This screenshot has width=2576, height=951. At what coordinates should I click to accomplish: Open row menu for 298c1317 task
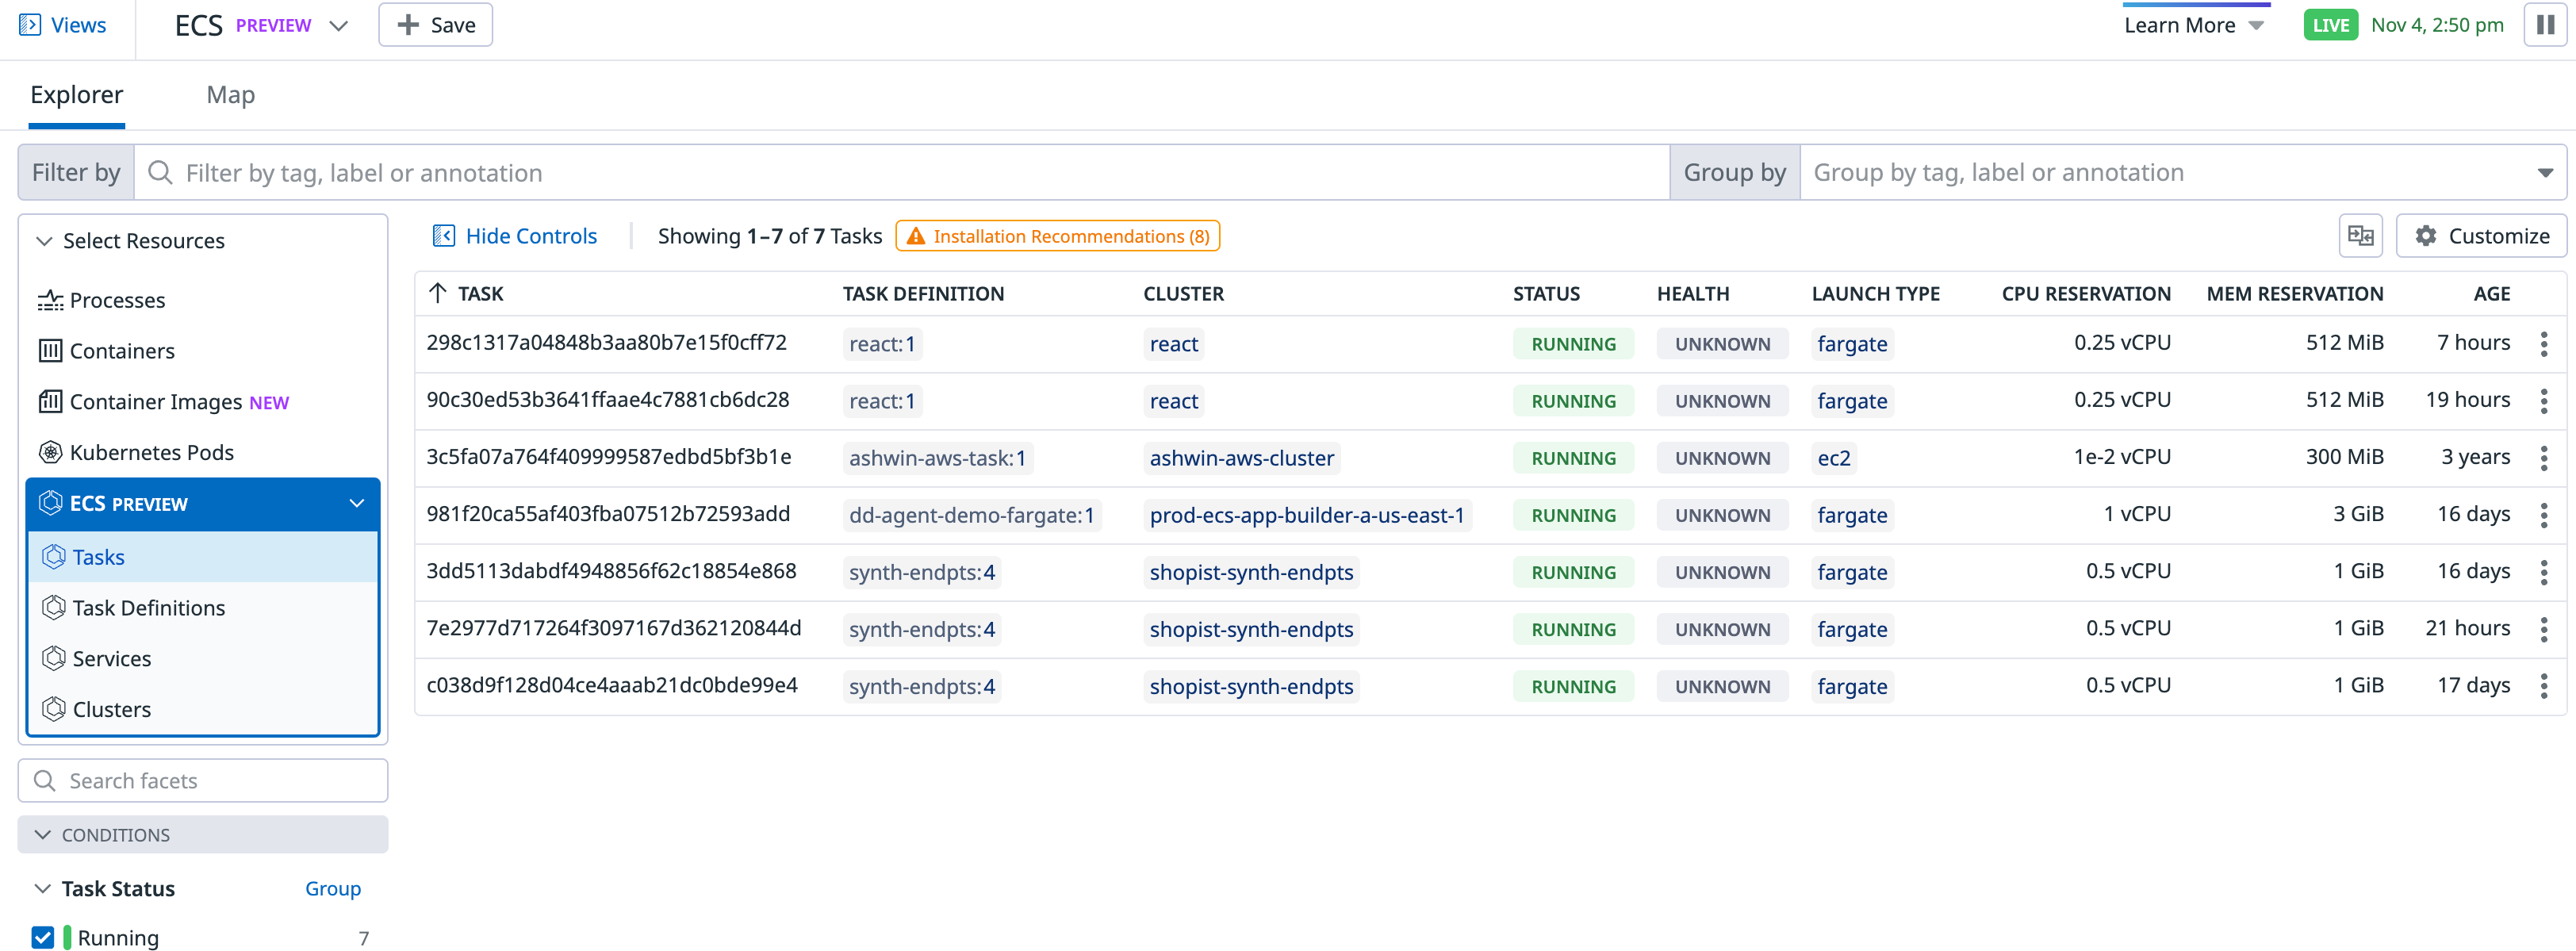[x=2543, y=344]
